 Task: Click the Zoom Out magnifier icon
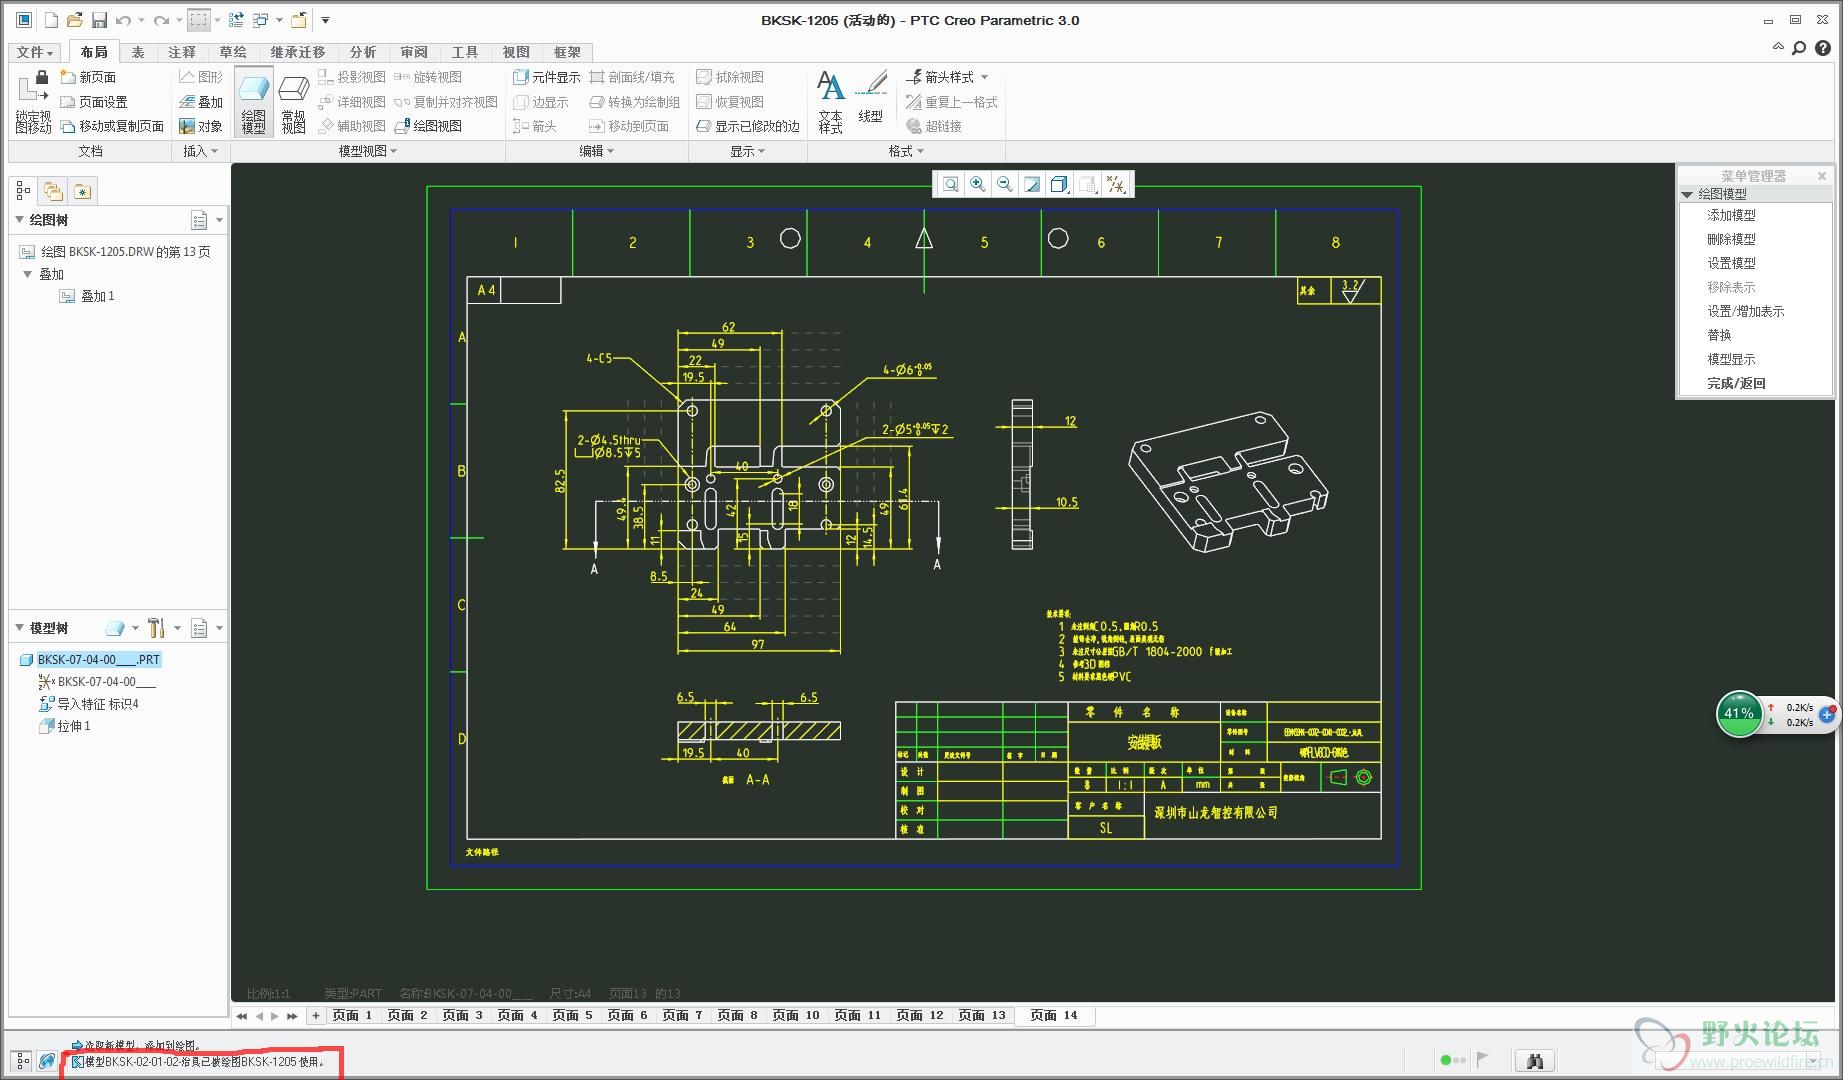(1005, 184)
